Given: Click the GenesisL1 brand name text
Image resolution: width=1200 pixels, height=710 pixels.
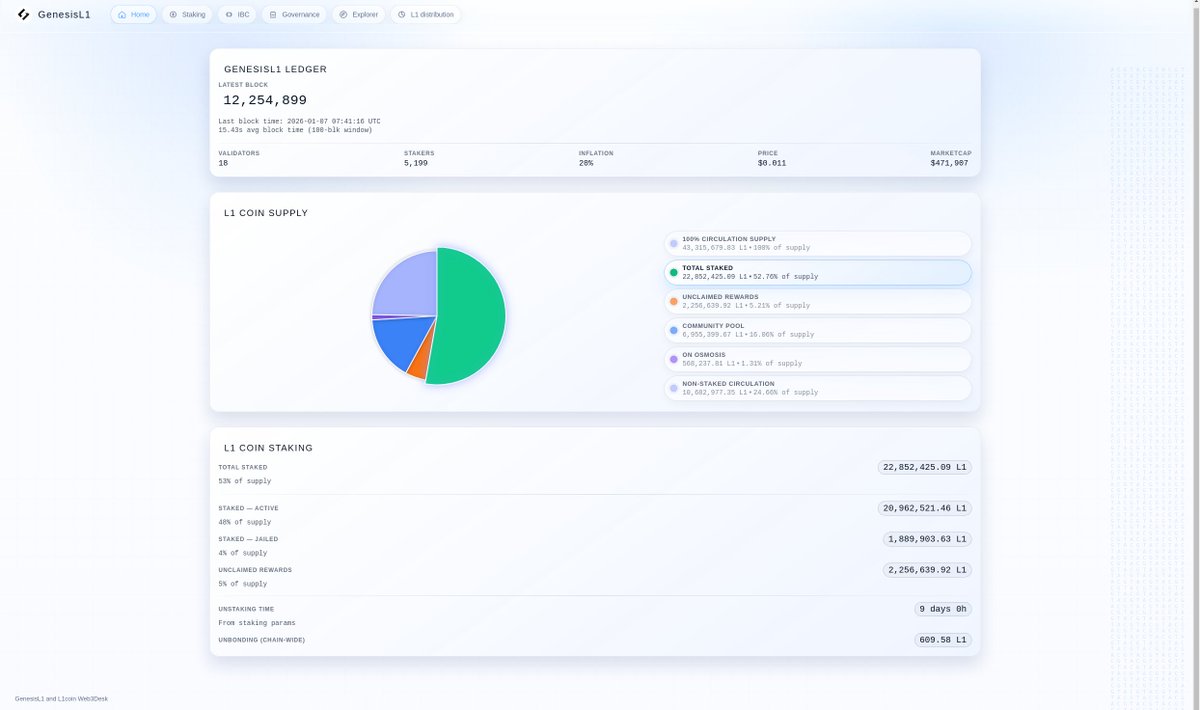Looking at the screenshot, I should 64,15.
